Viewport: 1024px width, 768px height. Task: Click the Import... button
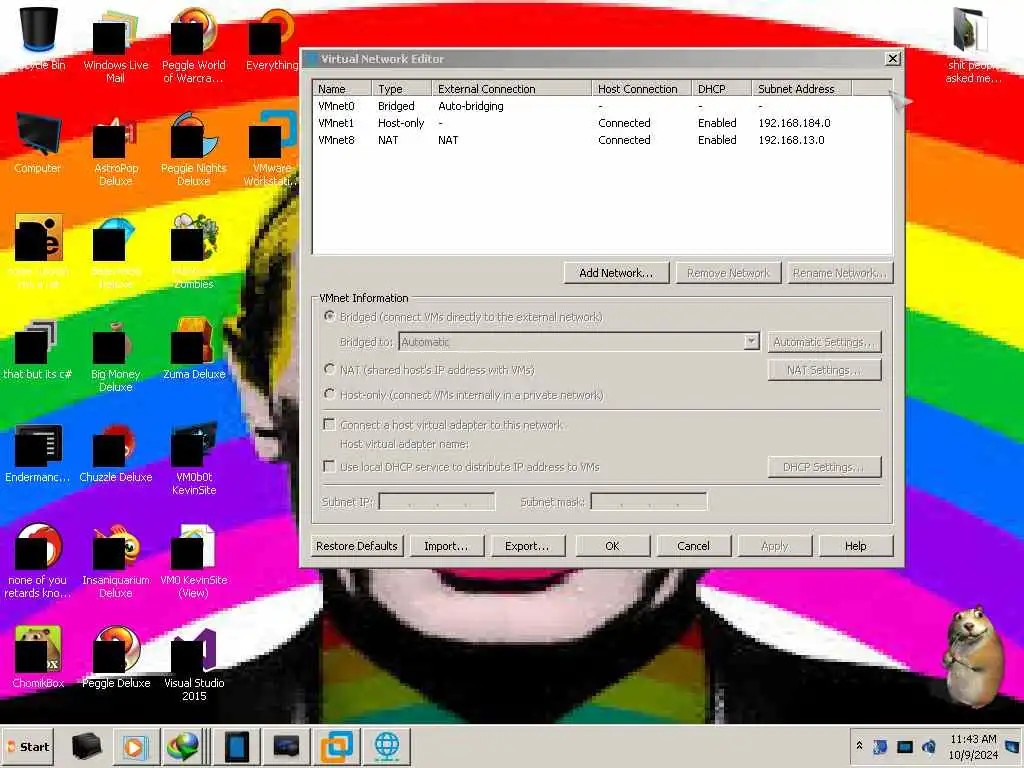[x=447, y=546]
